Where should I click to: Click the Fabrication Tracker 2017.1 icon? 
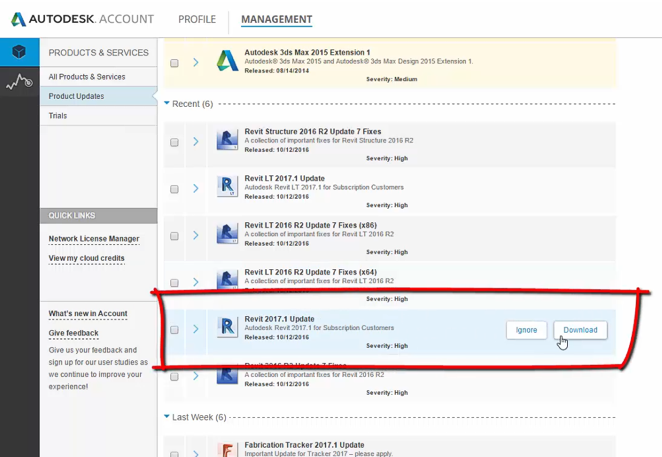pos(227,450)
